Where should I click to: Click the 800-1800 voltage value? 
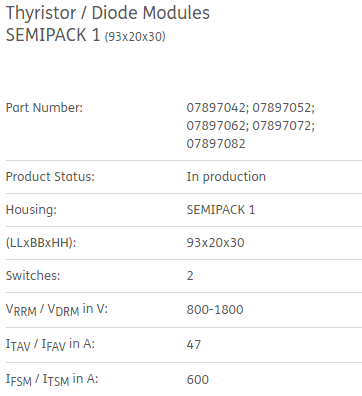(x=215, y=310)
